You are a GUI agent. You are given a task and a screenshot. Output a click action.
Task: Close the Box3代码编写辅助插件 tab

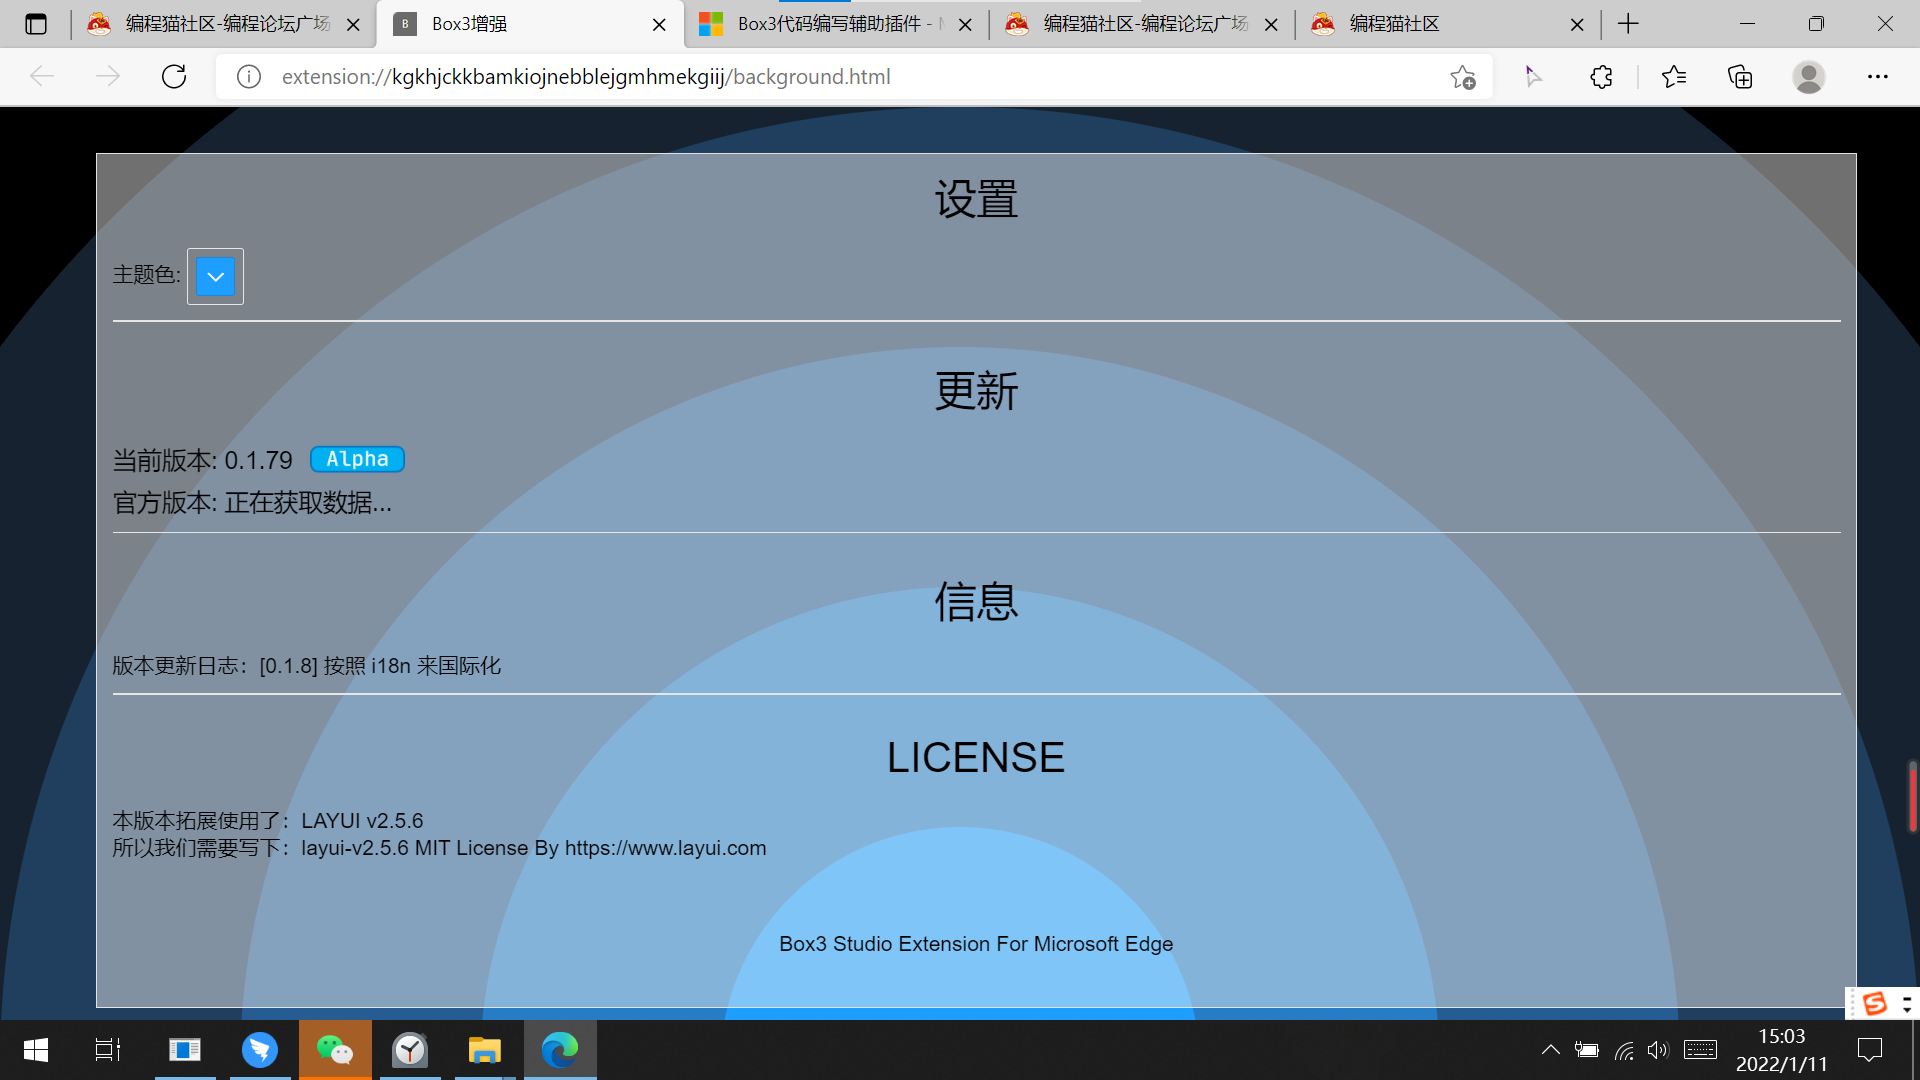pos(965,25)
